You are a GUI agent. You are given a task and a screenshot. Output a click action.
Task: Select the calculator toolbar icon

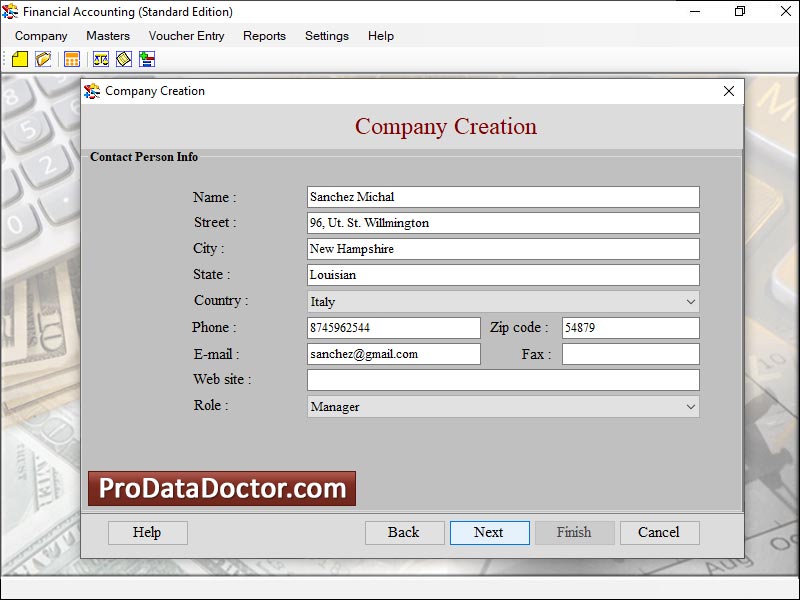point(73,59)
